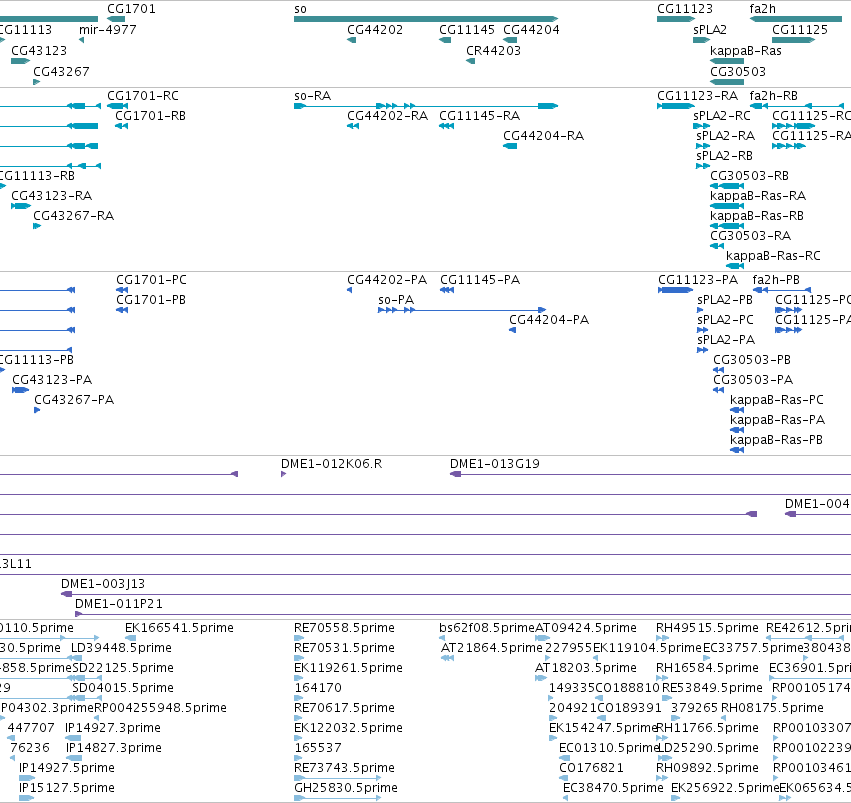This screenshot has height=803, width=851.
Task: Click the CG11145 gene label
Action: [467, 30]
